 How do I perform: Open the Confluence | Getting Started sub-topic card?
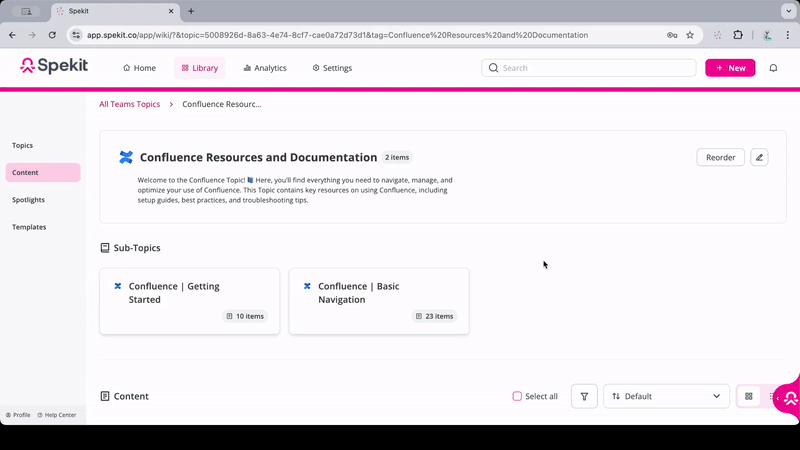point(190,301)
